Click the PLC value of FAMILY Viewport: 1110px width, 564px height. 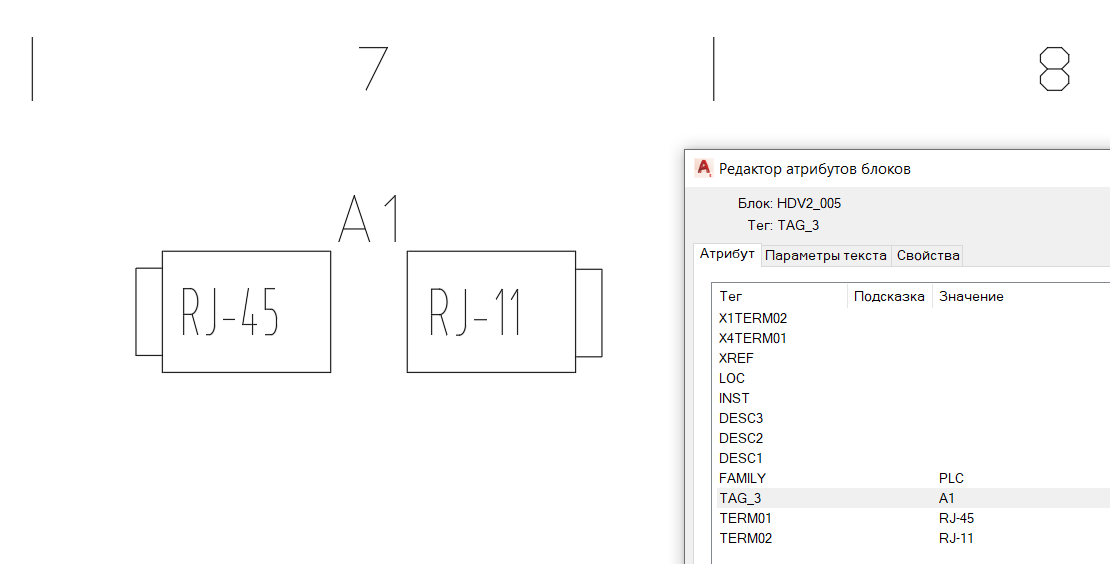click(951, 478)
